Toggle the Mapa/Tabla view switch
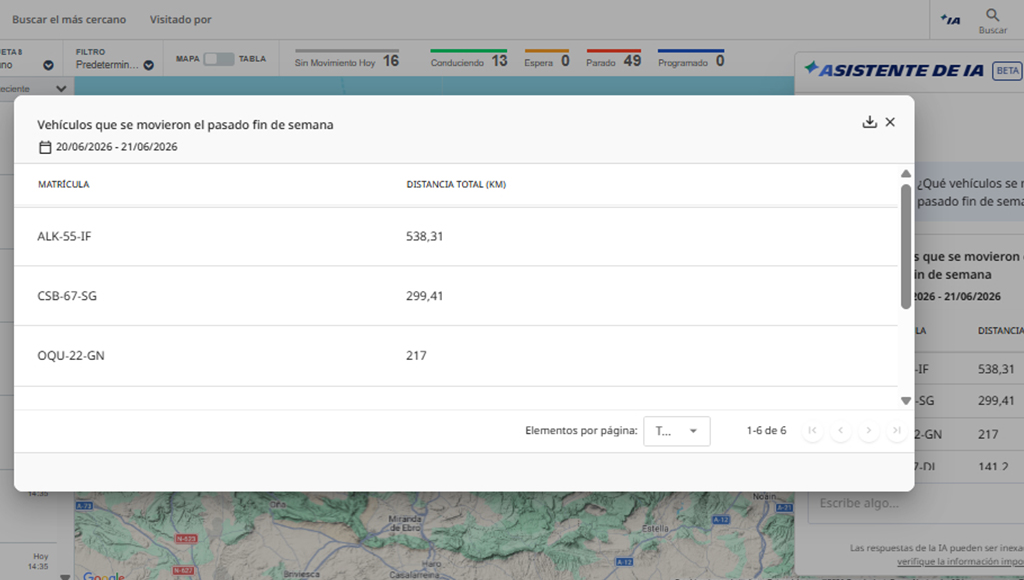1024x580 pixels. (219, 59)
